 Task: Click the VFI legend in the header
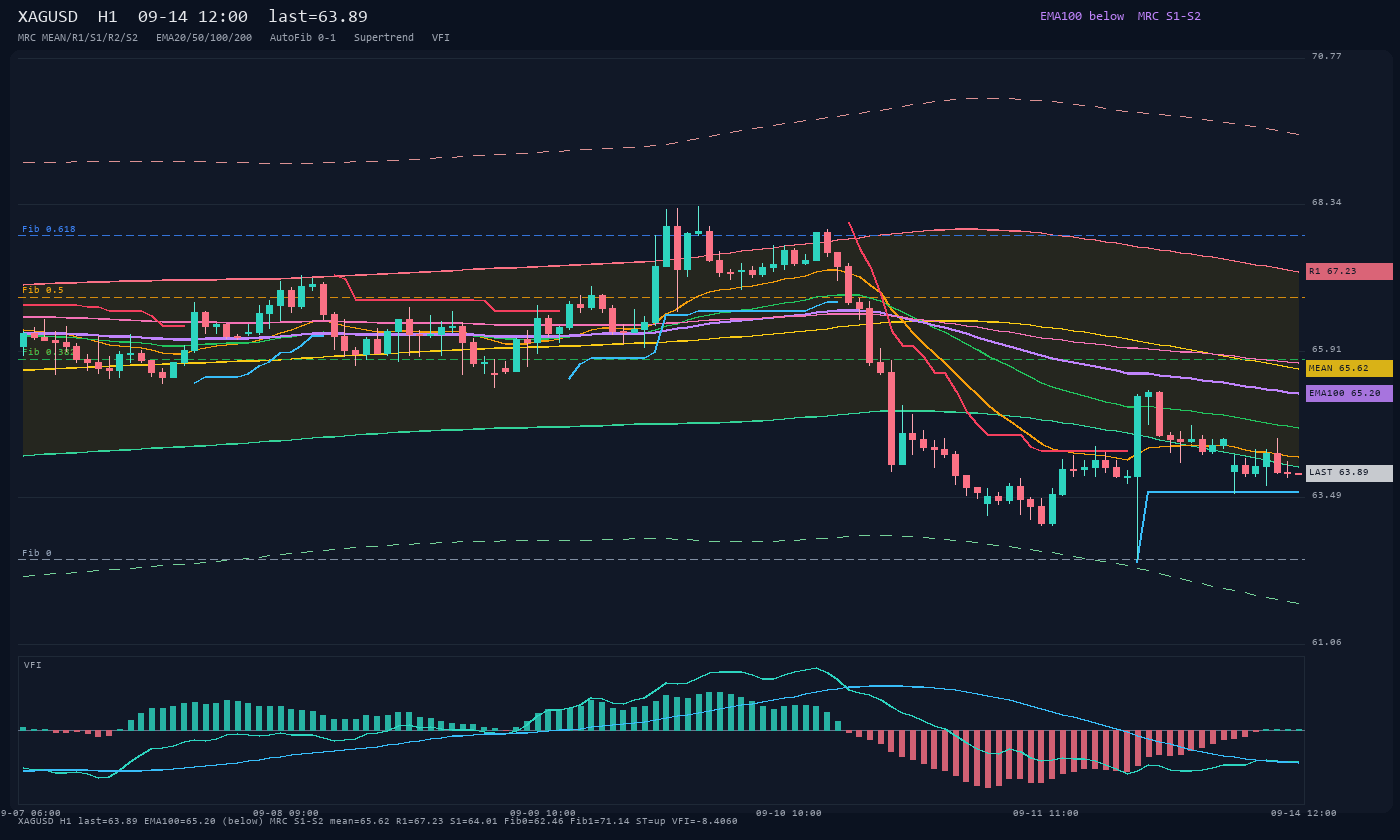pos(441,38)
